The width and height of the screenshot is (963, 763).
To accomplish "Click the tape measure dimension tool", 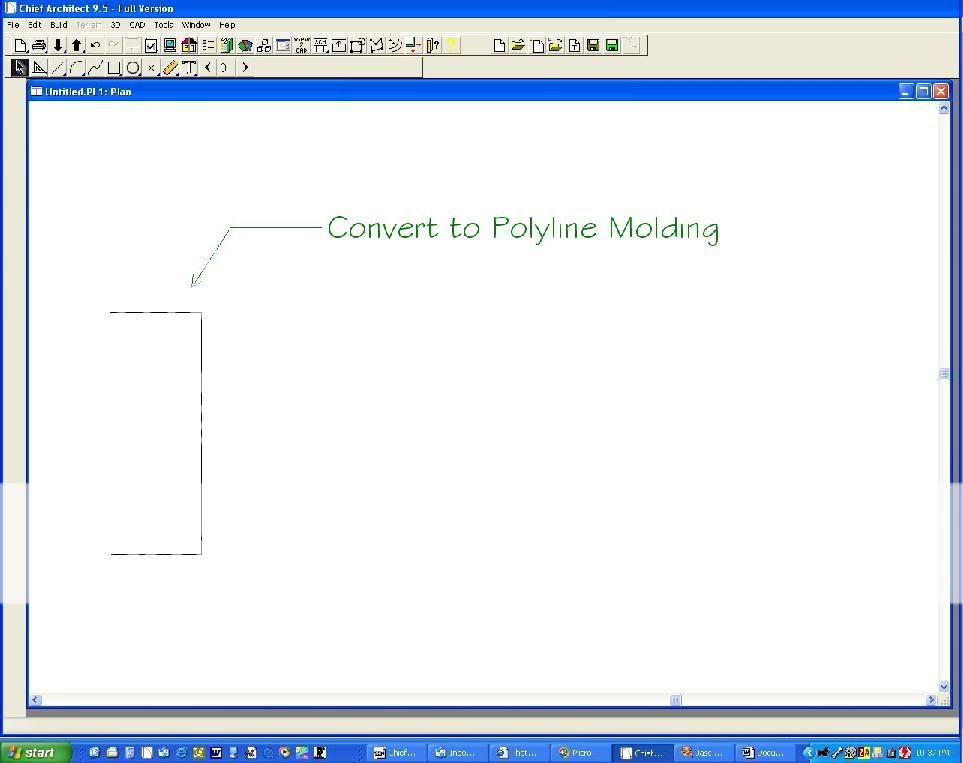I will pyautogui.click(x=170, y=68).
